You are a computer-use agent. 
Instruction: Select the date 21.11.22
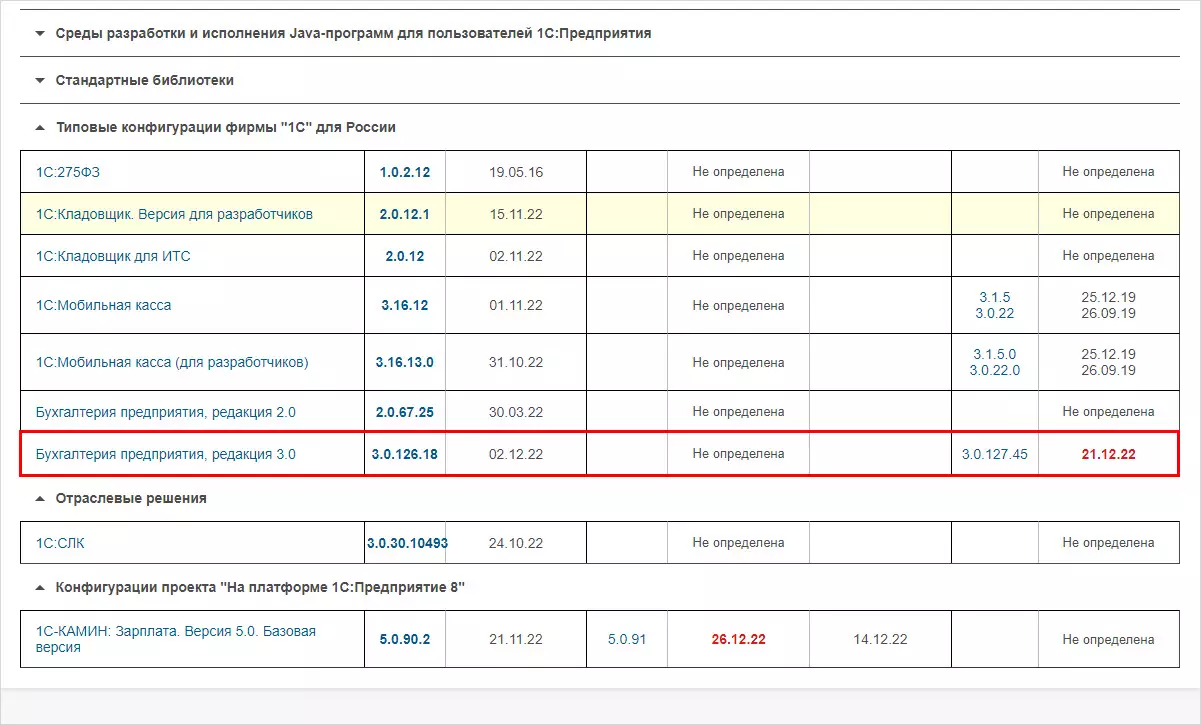(x=516, y=639)
